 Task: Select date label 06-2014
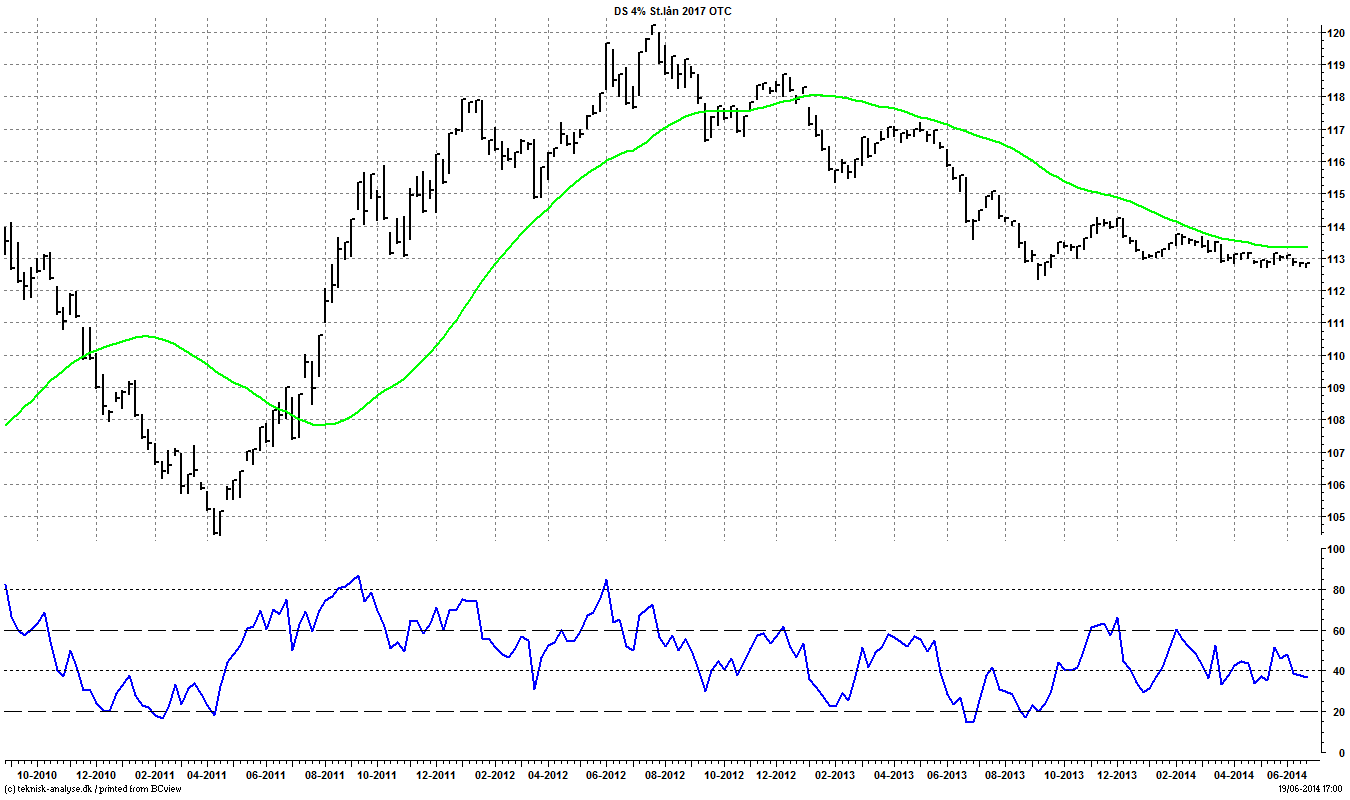click(1288, 774)
